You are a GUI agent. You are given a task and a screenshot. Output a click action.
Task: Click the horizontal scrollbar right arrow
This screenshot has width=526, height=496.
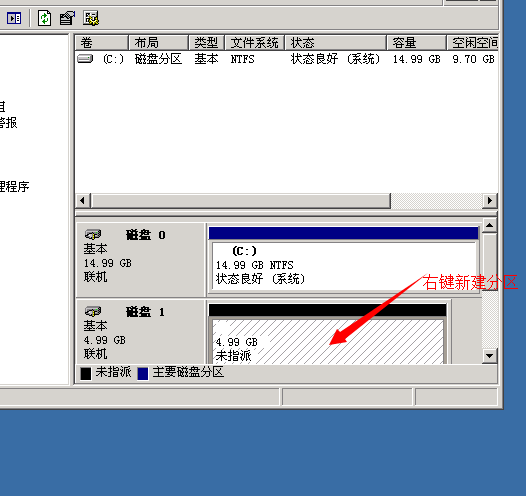pyautogui.click(x=490, y=201)
